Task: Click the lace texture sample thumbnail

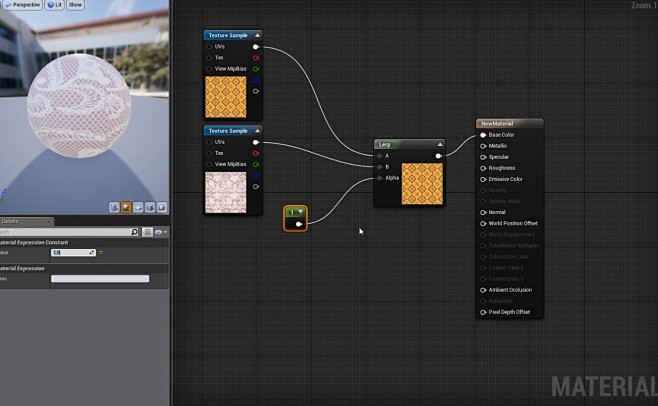Action: click(226, 192)
